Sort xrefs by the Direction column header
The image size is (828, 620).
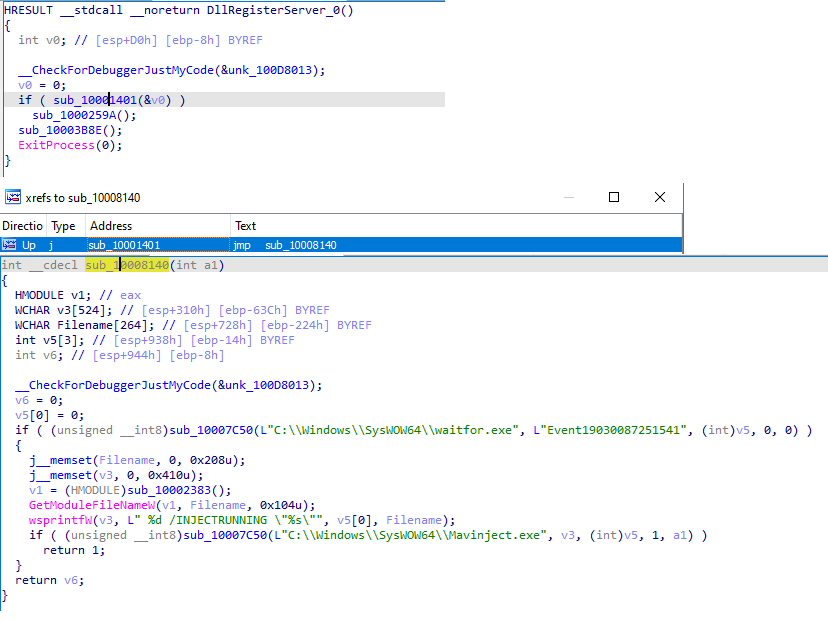tap(23, 226)
